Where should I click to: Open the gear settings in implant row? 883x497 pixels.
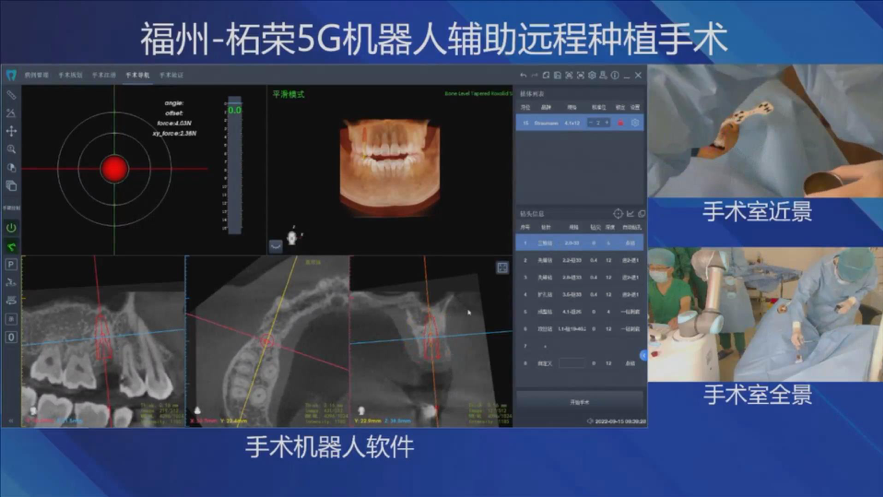click(x=635, y=123)
